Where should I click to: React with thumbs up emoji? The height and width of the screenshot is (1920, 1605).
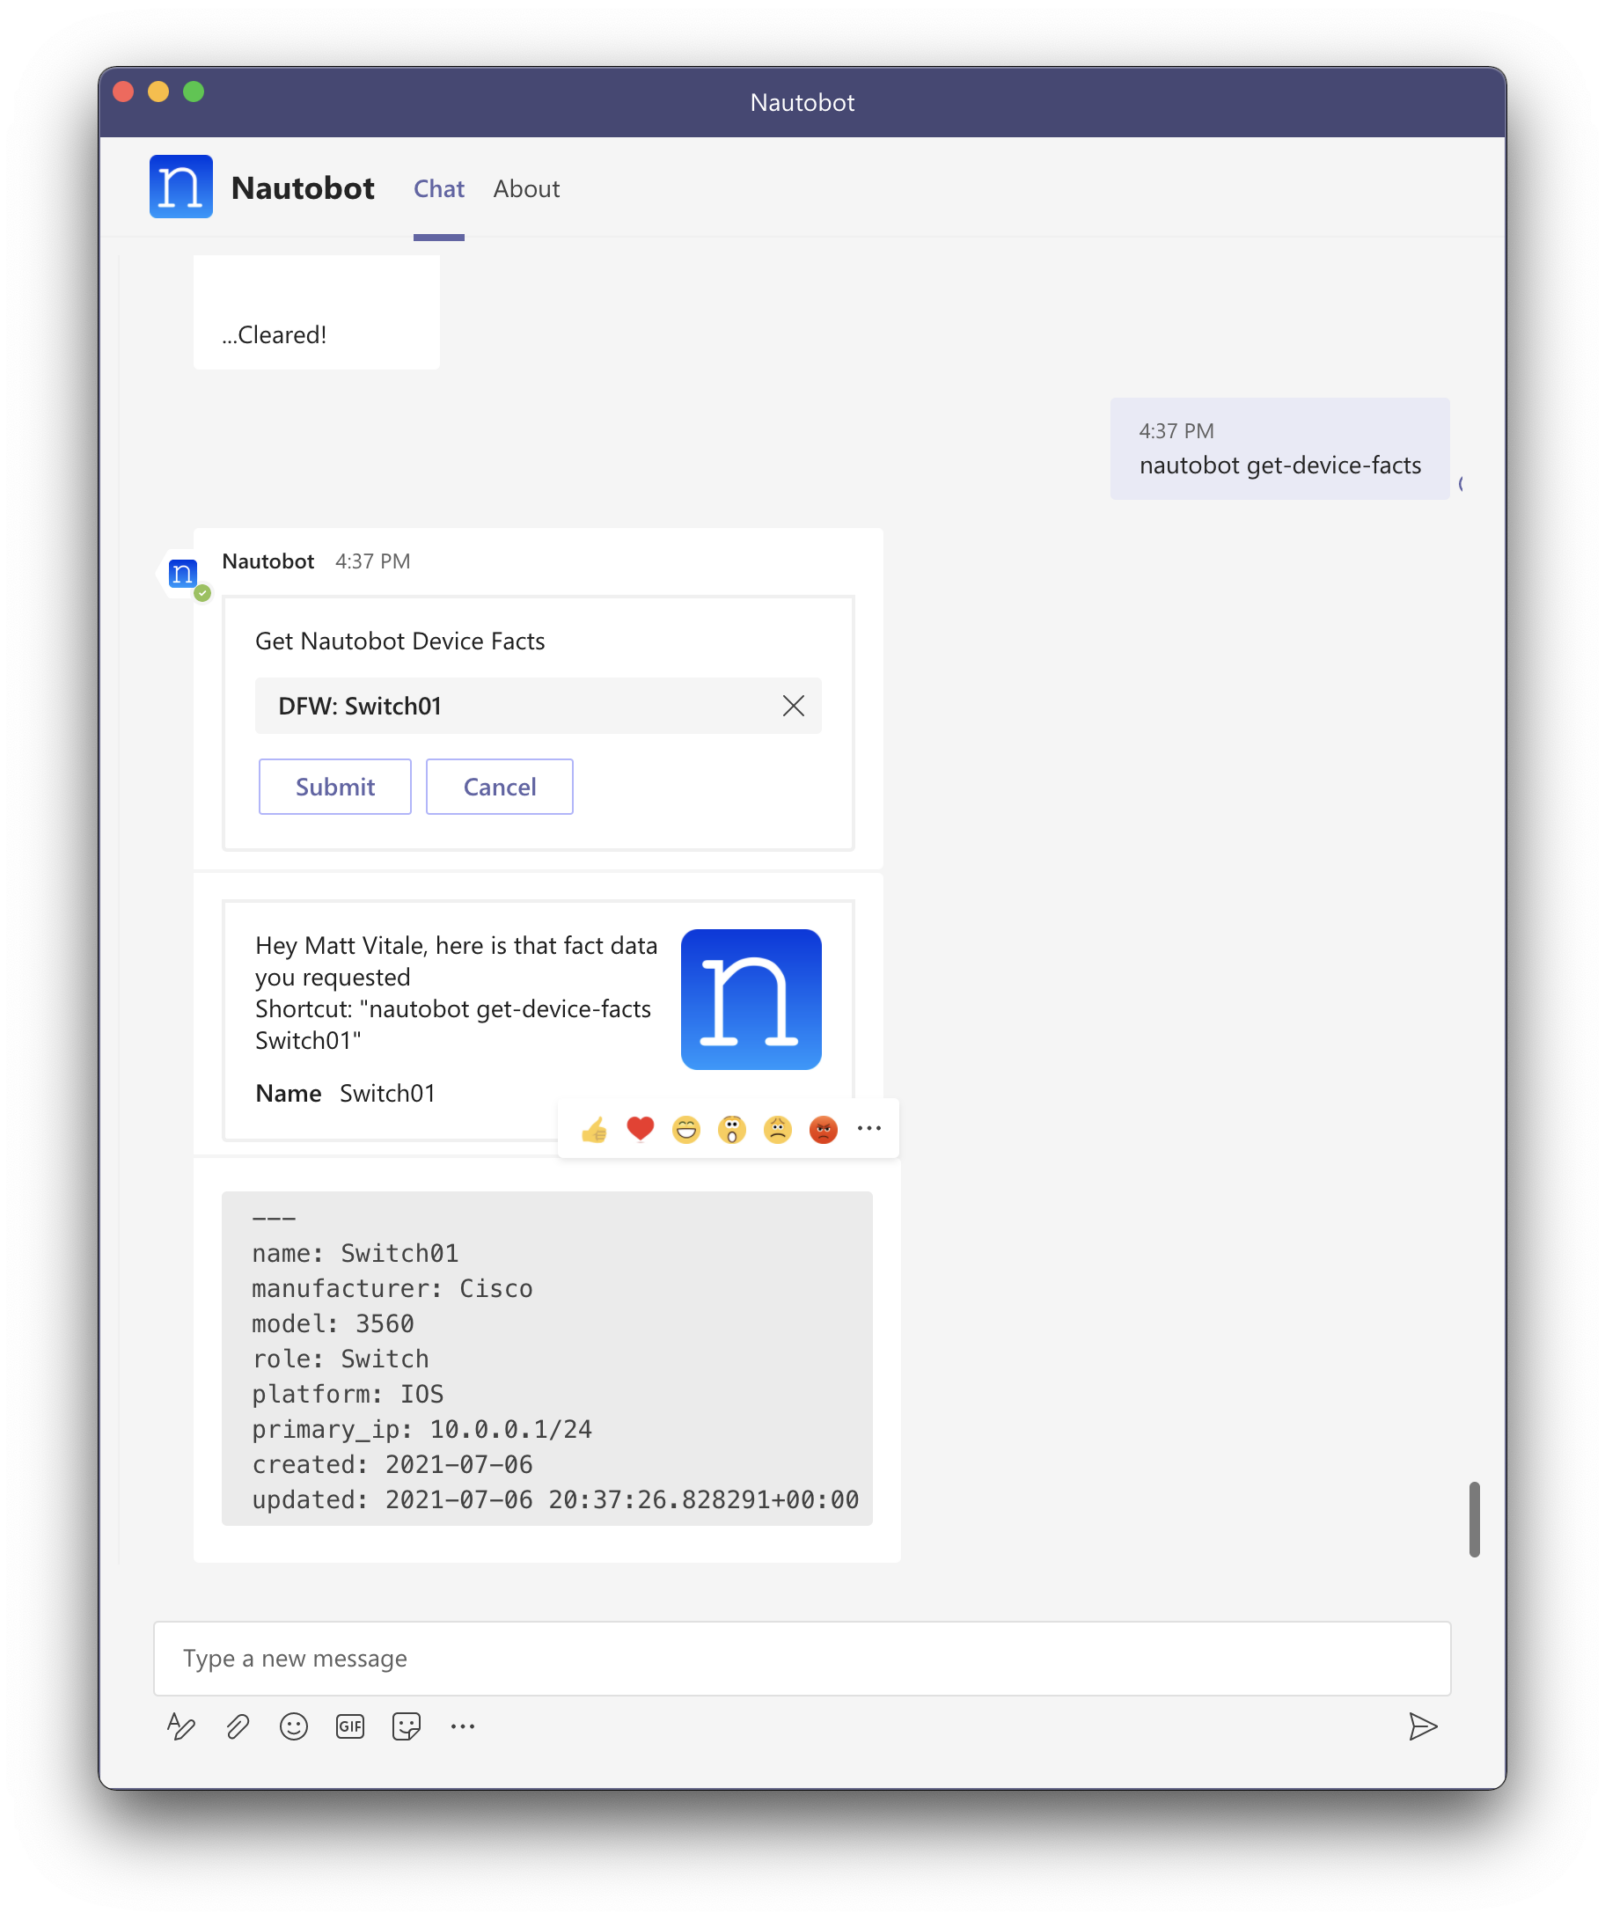pyautogui.click(x=594, y=1130)
